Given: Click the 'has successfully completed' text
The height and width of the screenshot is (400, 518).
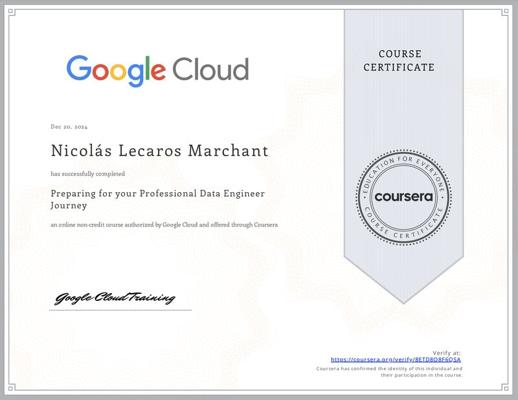Looking at the screenshot, I should click(88, 174).
